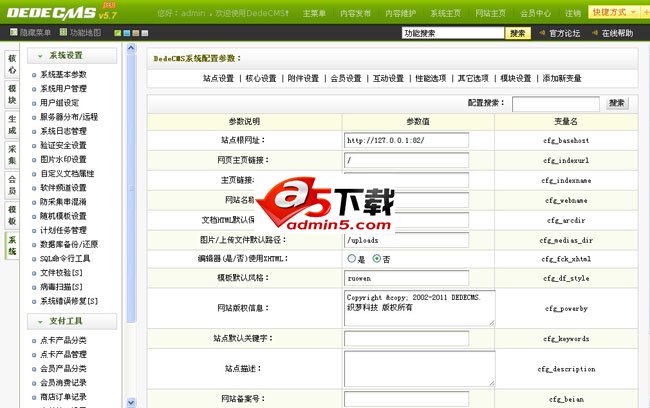Click the 配置搜索 search button

tap(617, 103)
